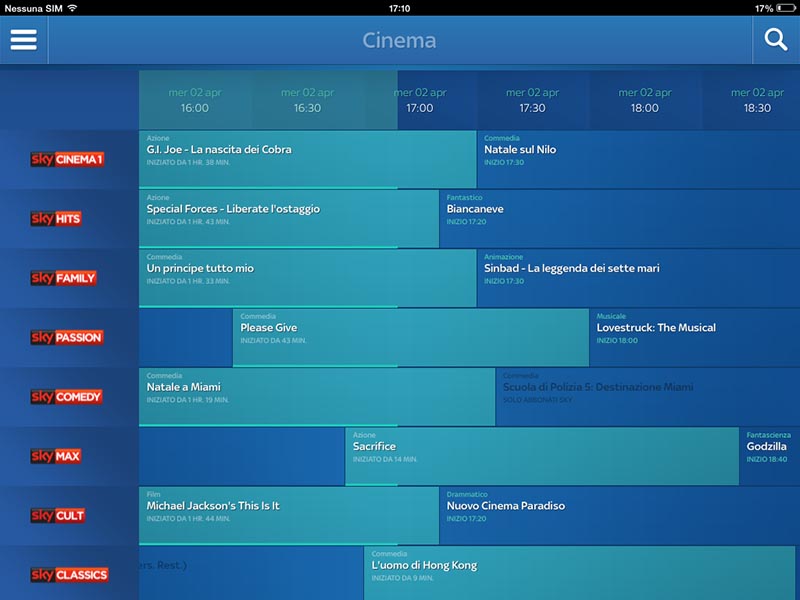Select the Sky Family channel logo

click(x=63, y=278)
